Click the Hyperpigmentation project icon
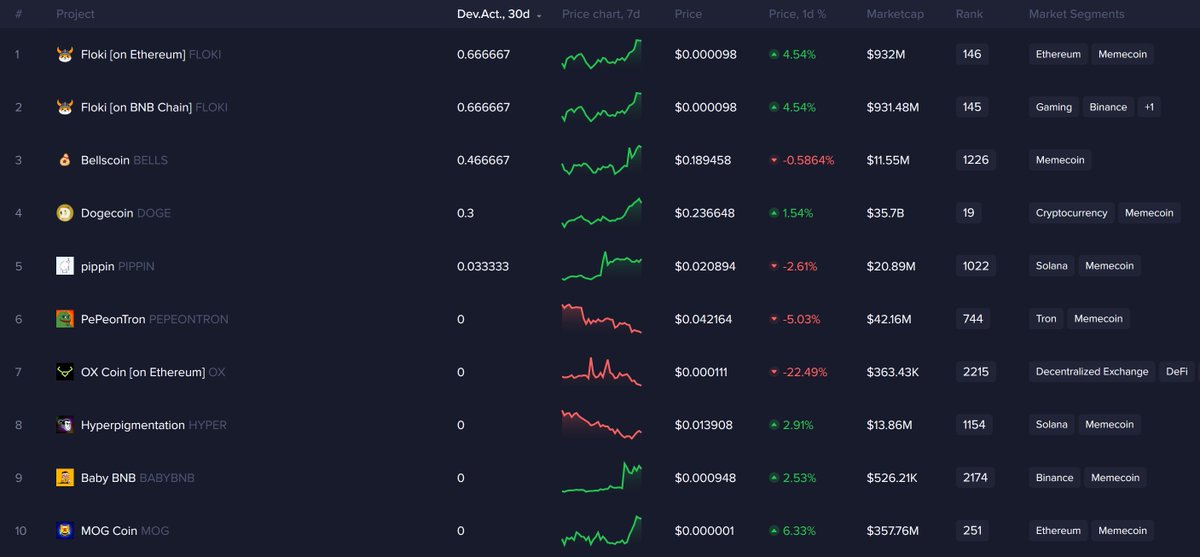Screen dimensions: 1200x557 [x=65, y=425]
